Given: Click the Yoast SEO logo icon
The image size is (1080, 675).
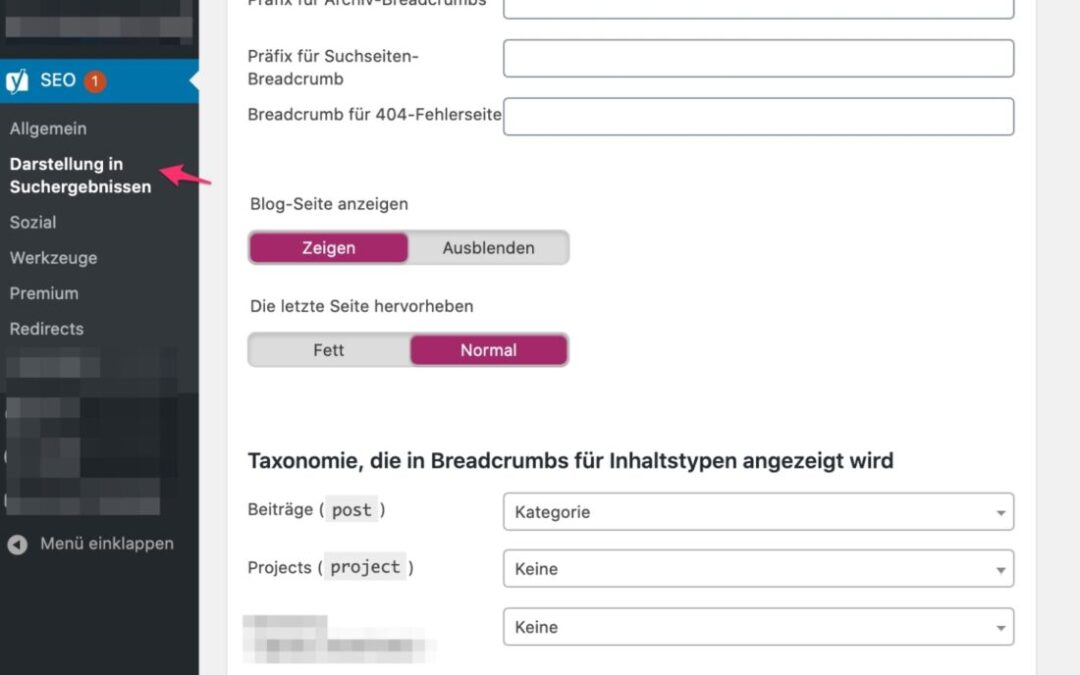Looking at the screenshot, I should [x=17, y=81].
